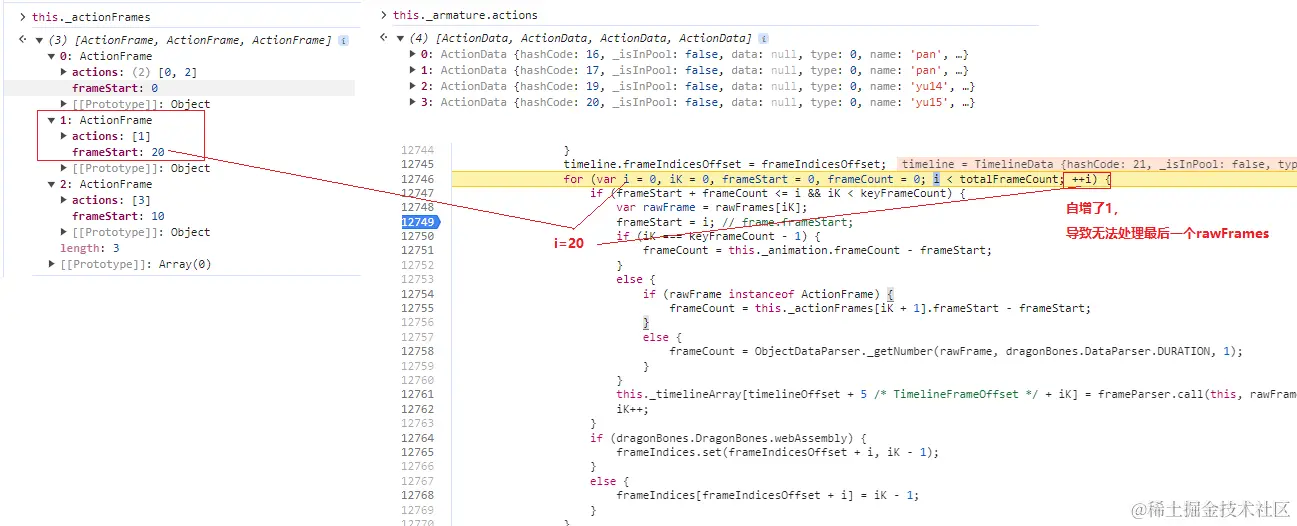Expand ActionData entry 3 named 'yu15'

pos(414,102)
